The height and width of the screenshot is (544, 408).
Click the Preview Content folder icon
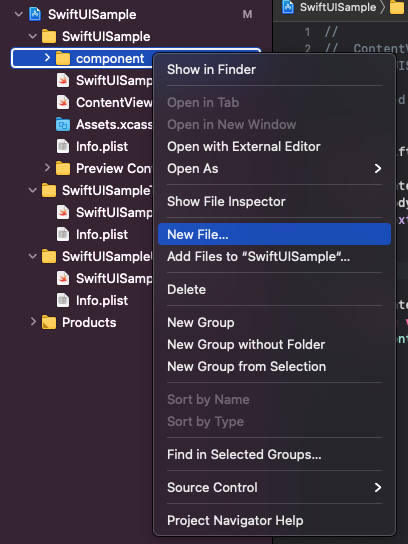(x=63, y=168)
